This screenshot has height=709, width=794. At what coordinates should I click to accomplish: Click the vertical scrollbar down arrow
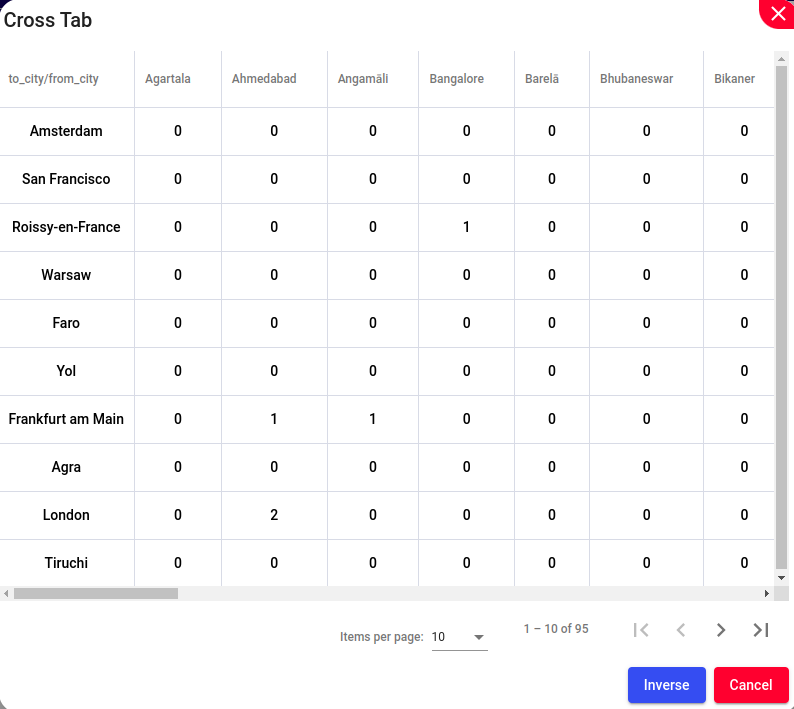coord(782,578)
